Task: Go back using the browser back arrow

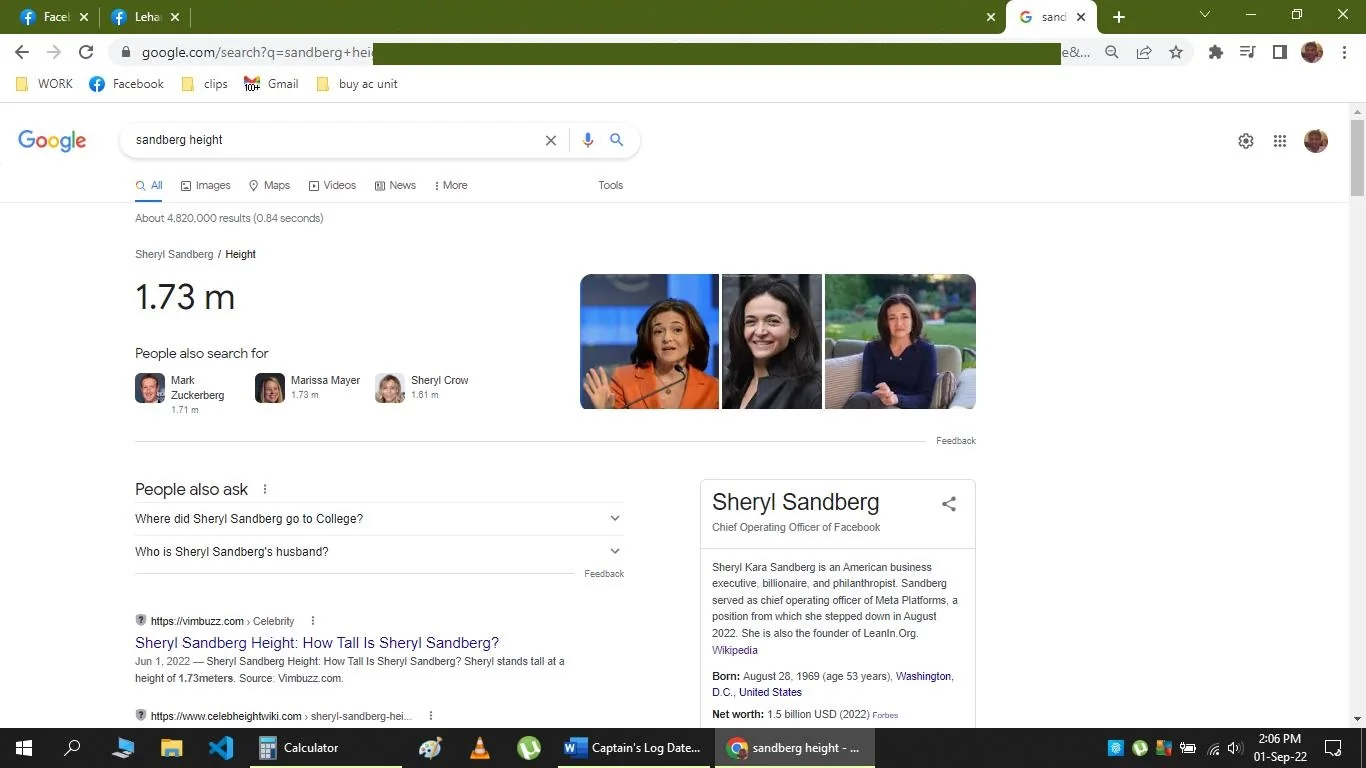Action: (x=22, y=52)
